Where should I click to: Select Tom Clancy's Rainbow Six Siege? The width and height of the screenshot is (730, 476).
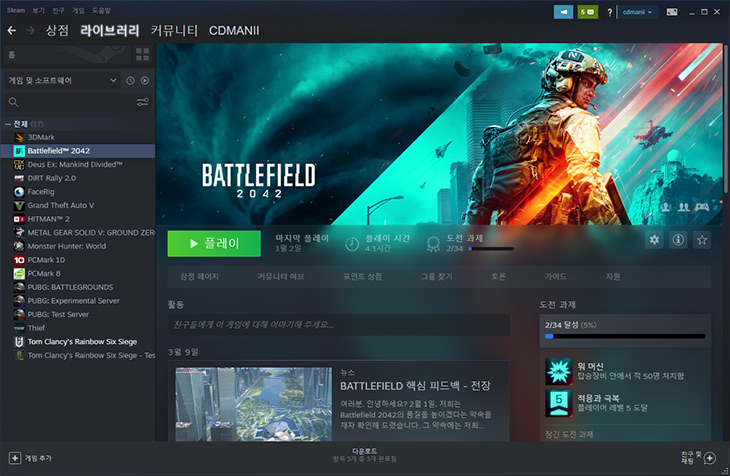pyautogui.click(x=78, y=342)
